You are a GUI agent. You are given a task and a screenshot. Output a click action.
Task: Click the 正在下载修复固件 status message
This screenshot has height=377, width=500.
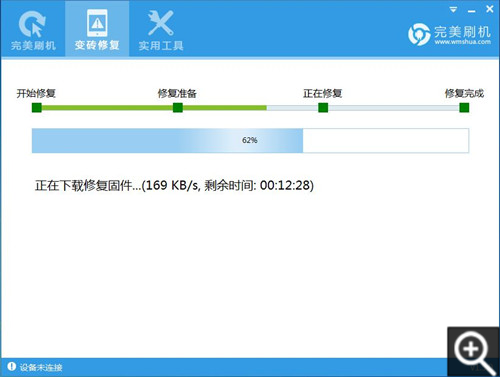click(174, 185)
